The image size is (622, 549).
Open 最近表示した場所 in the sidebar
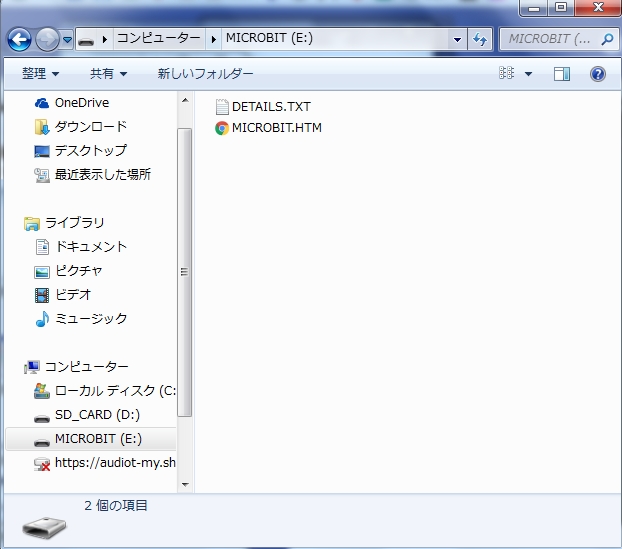tap(103, 174)
